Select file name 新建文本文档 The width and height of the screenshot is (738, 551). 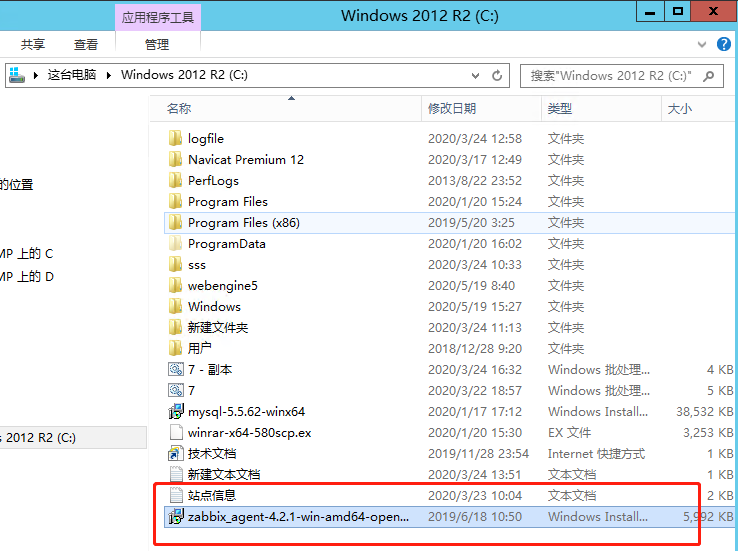click(224, 474)
